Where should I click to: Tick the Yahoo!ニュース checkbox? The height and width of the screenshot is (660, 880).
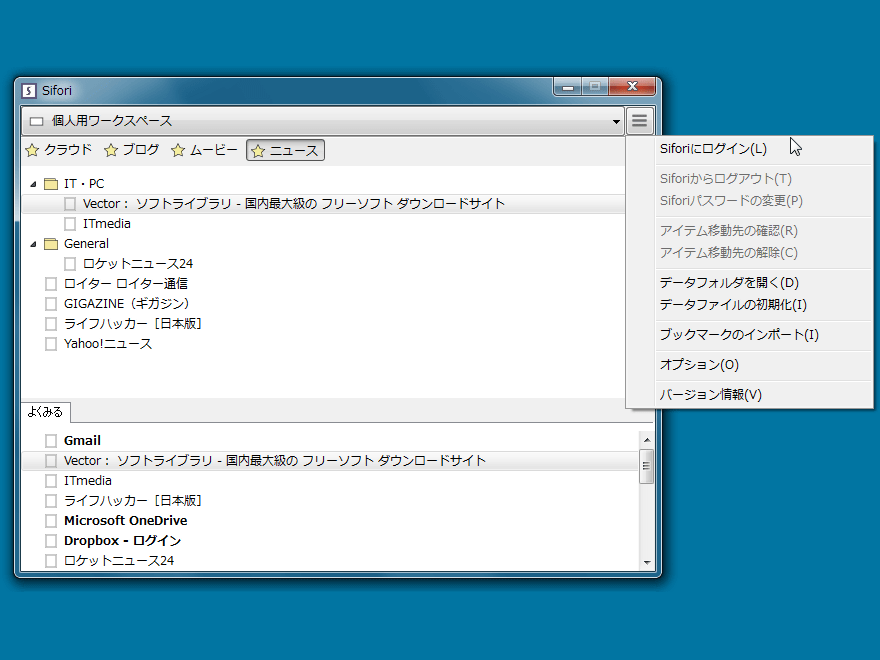pyautogui.click(x=51, y=344)
